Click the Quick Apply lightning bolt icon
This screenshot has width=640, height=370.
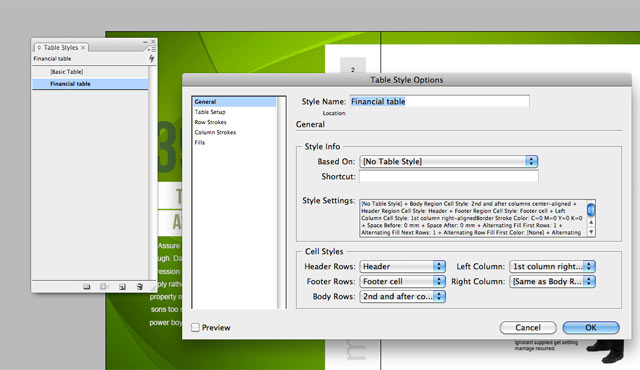[151, 59]
